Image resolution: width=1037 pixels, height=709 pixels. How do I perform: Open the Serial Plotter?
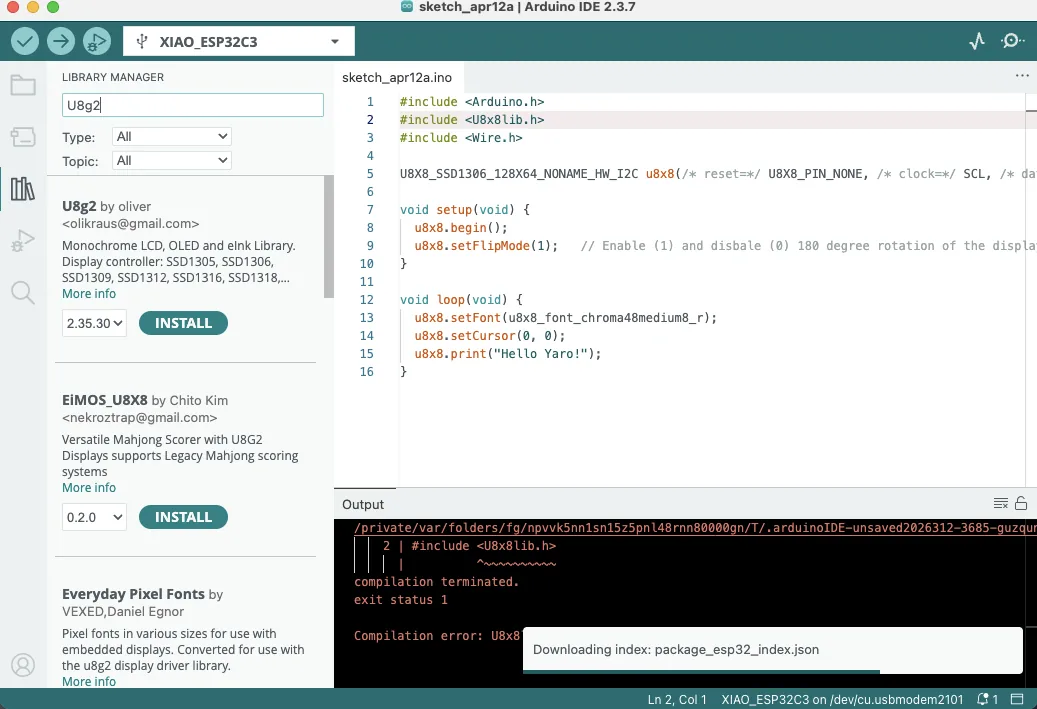click(977, 41)
